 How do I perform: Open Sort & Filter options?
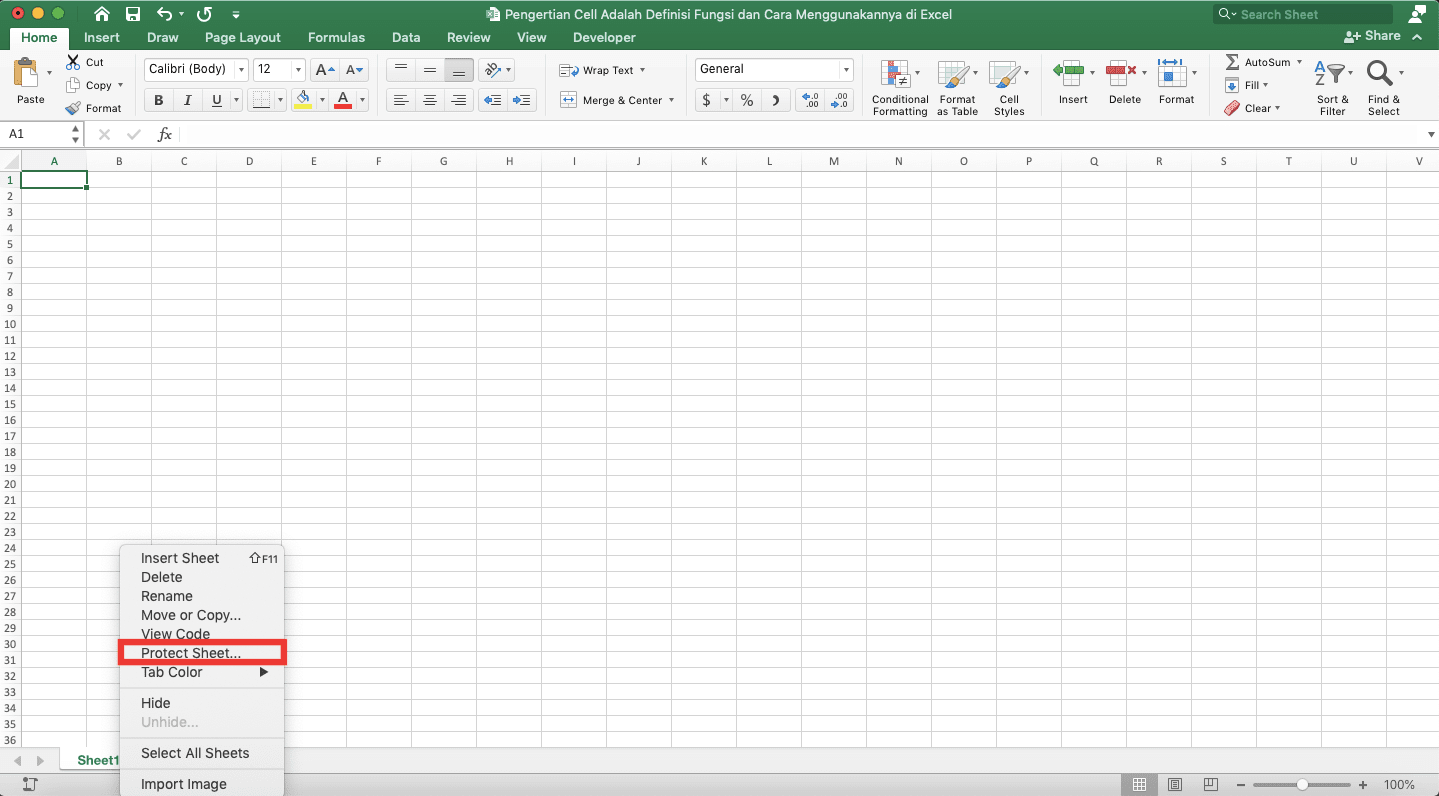(x=1332, y=88)
